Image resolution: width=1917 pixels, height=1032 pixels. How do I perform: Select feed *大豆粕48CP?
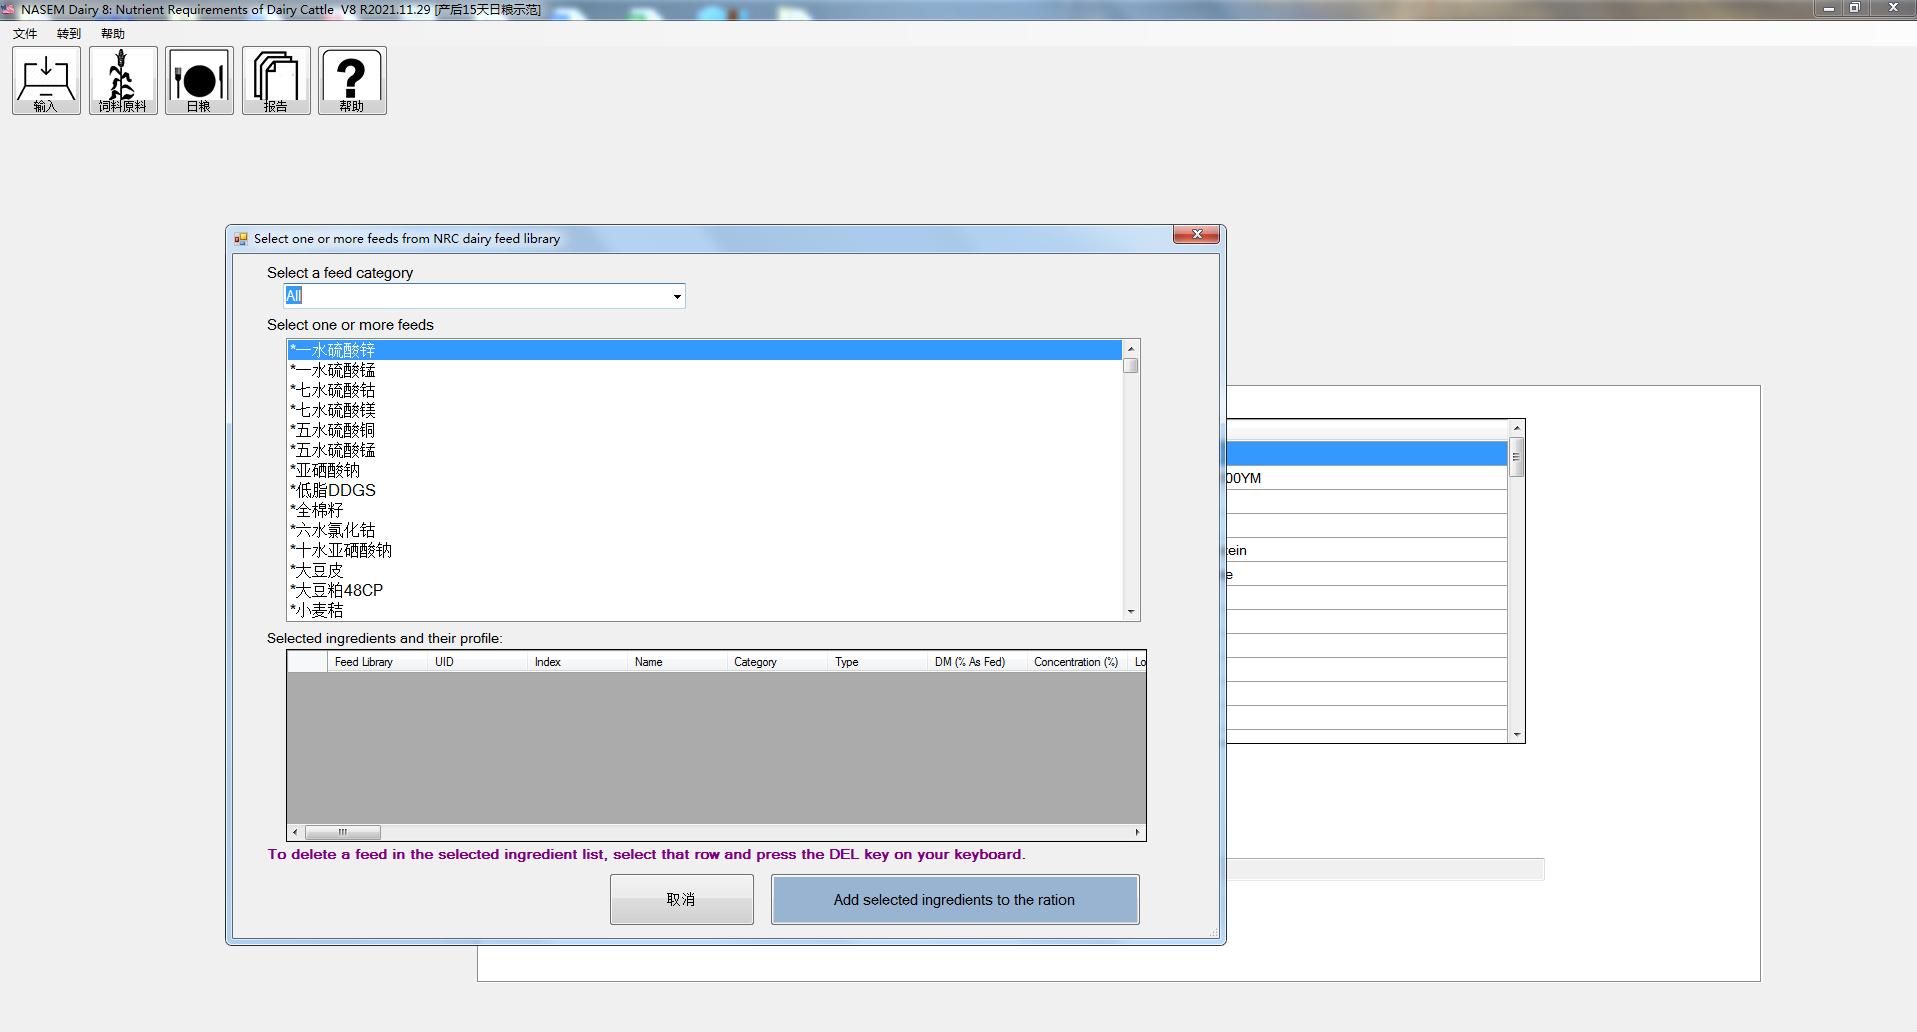(705, 590)
